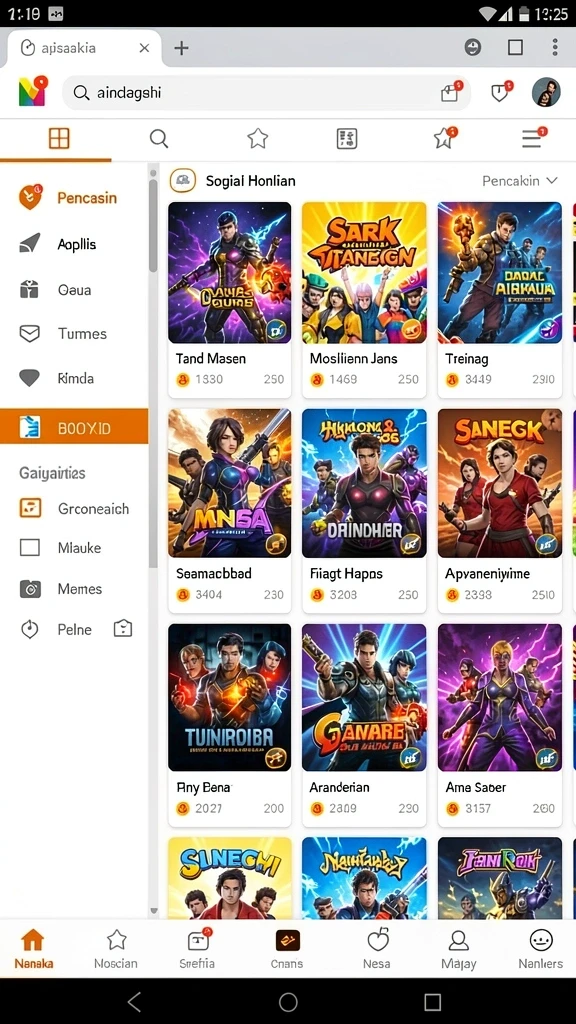Select the checklist board tab
This screenshot has width=576, height=1024.
346,138
